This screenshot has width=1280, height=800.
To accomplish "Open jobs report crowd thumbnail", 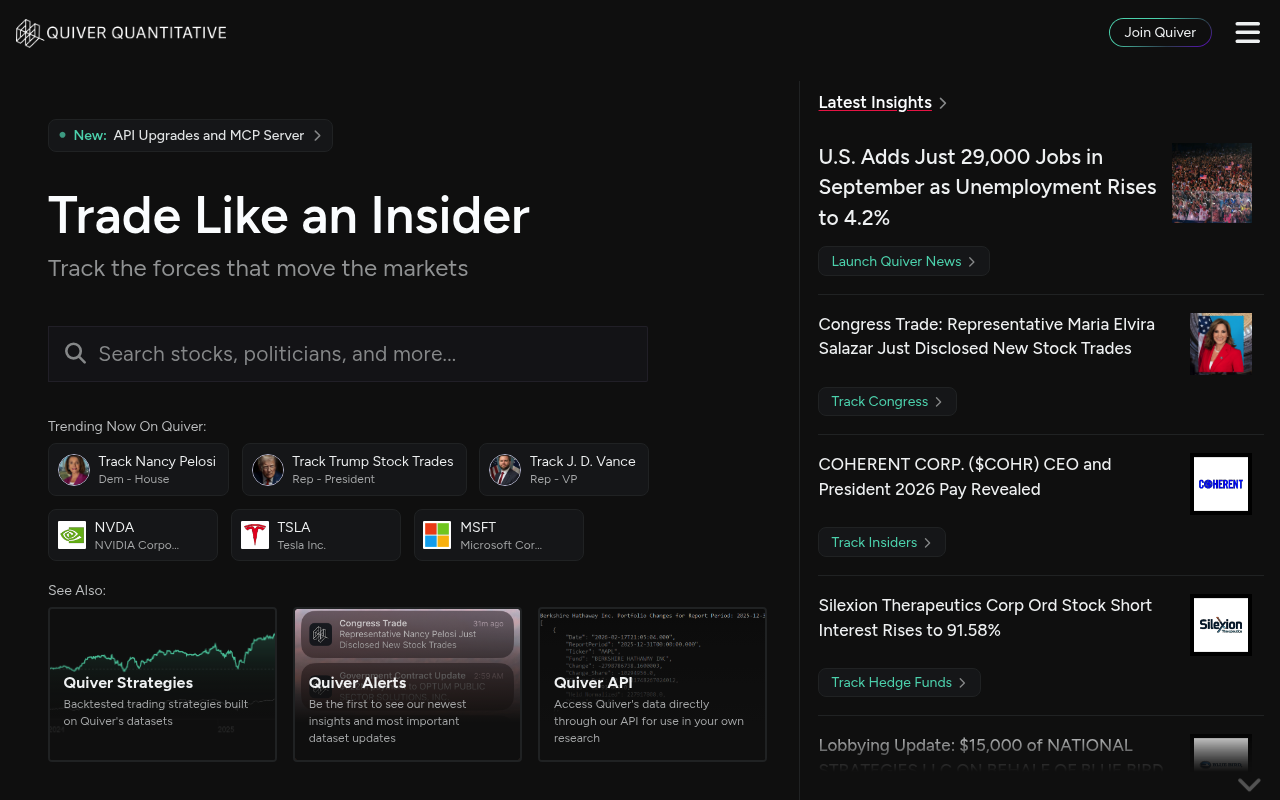I will [x=1212, y=182].
